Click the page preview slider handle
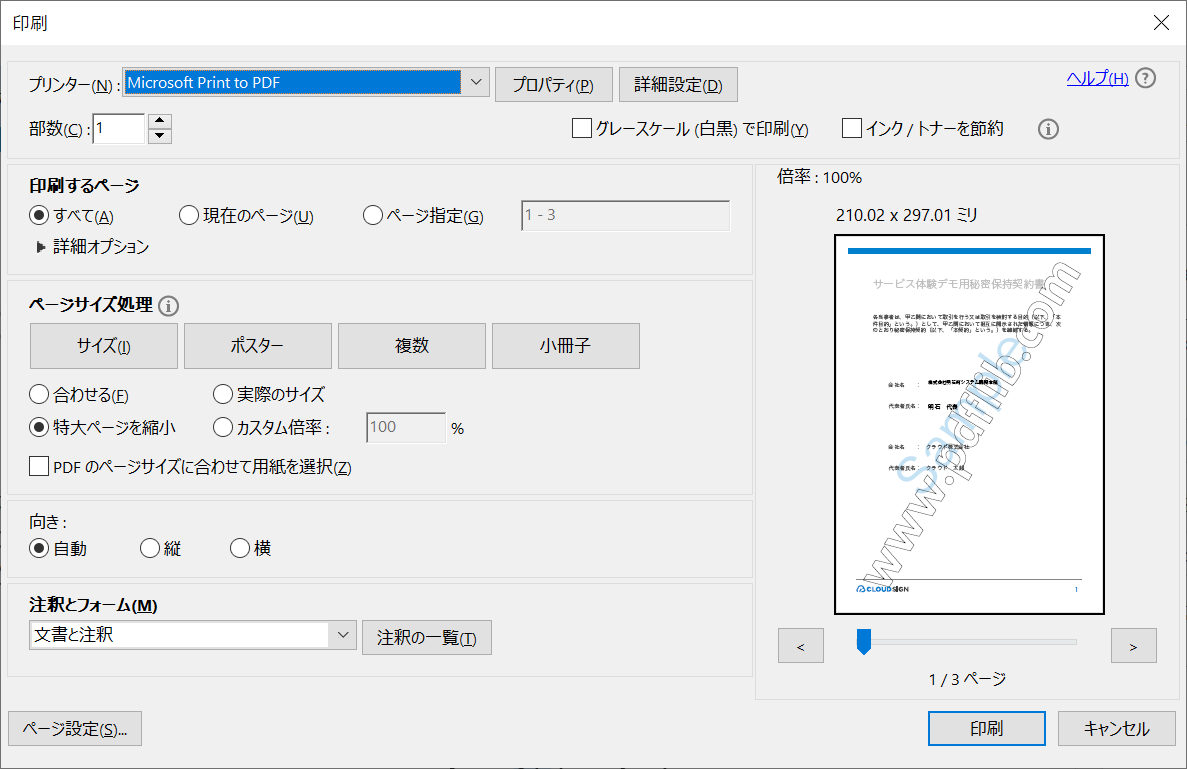 pyautogui.click(x=864, y=642)
